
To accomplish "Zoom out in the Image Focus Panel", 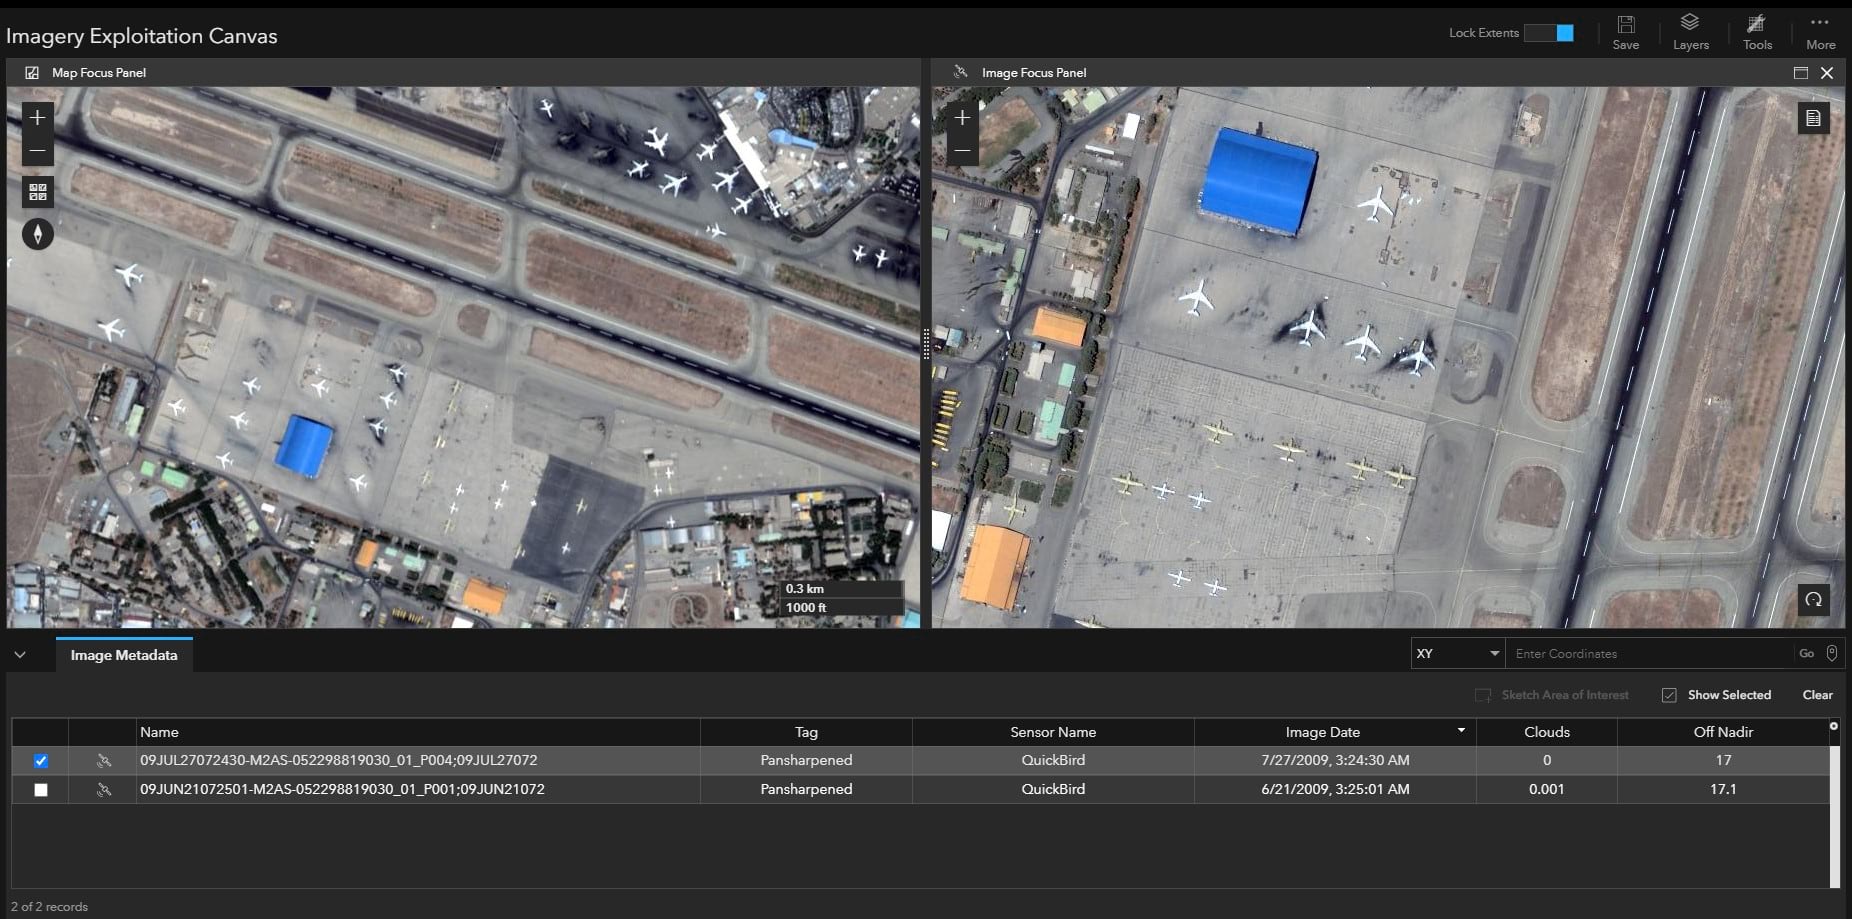I will coord(962,152).
